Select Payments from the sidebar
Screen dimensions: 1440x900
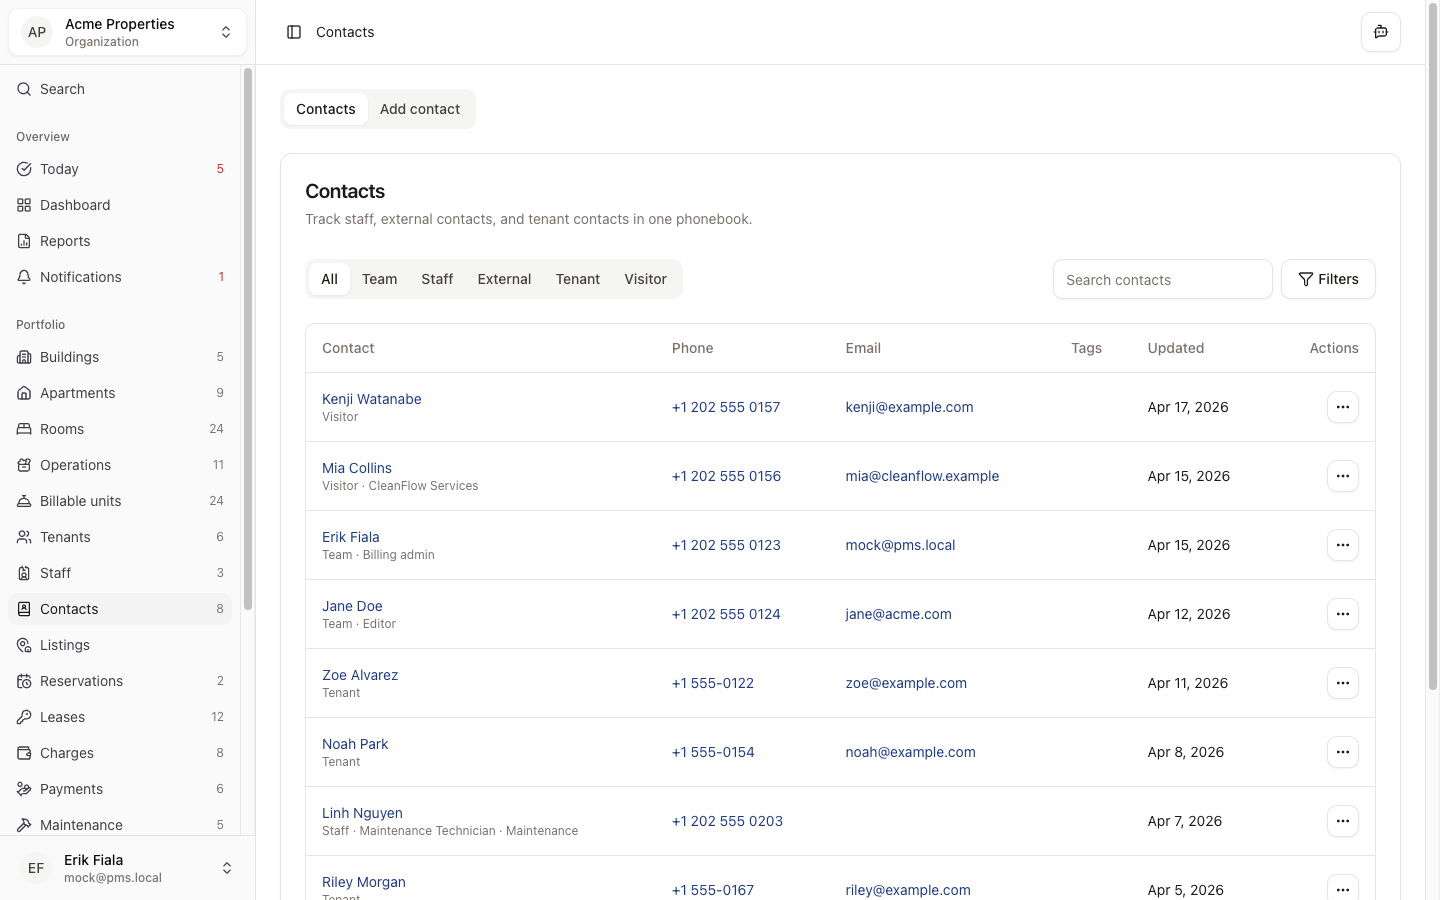pos(71,788)
